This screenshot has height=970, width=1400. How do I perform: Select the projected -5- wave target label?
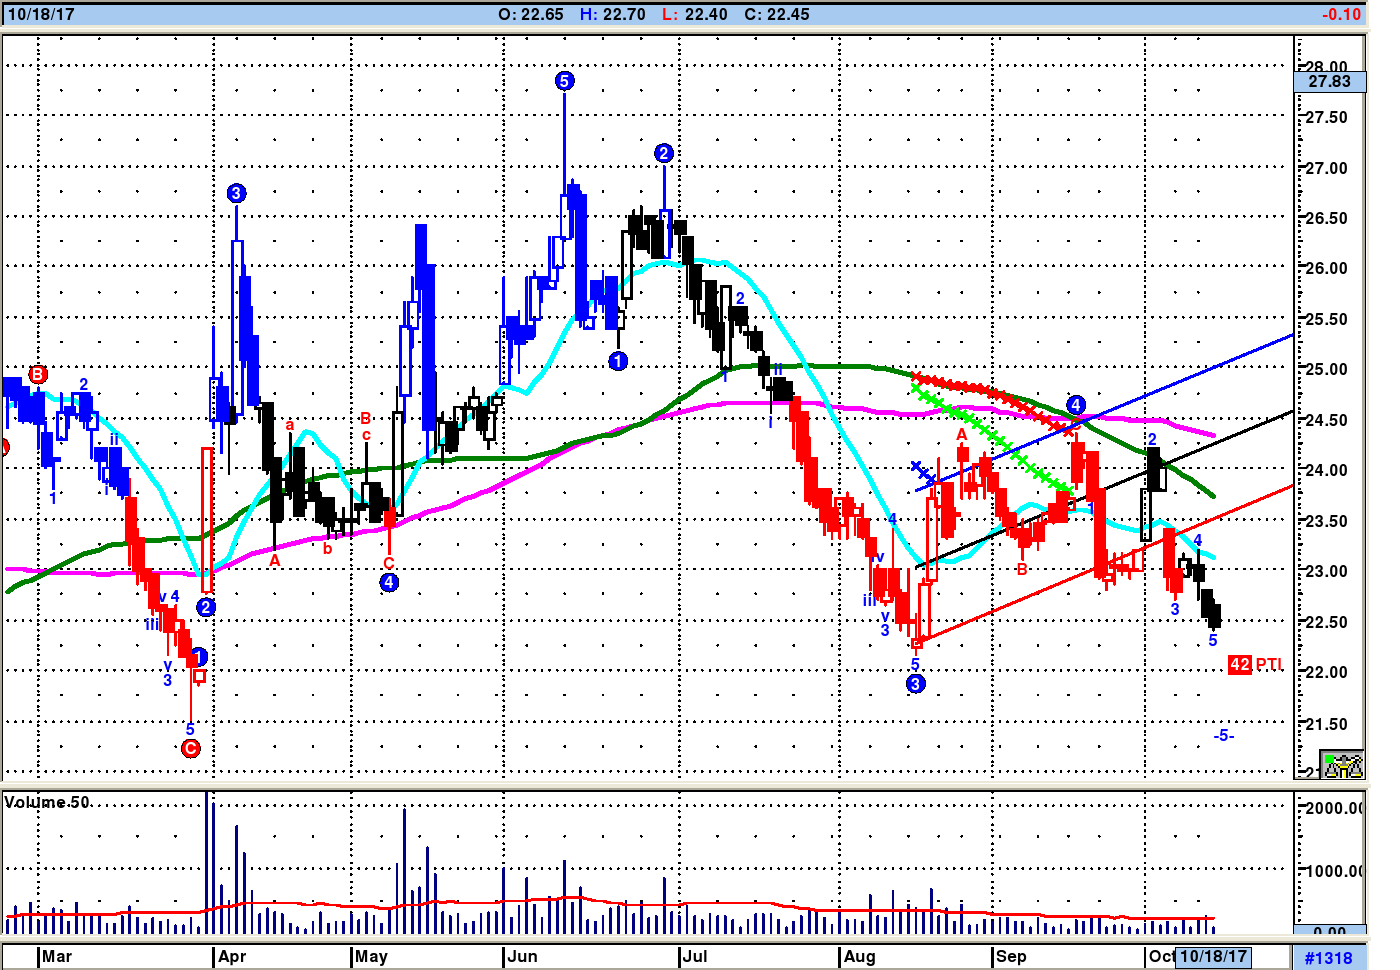point(1223,735)
